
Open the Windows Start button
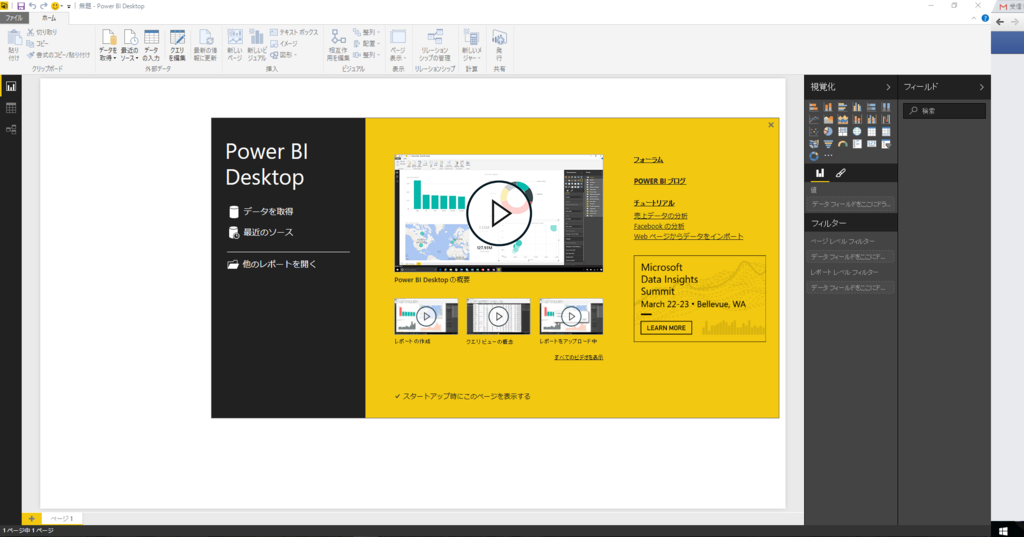1003,530
